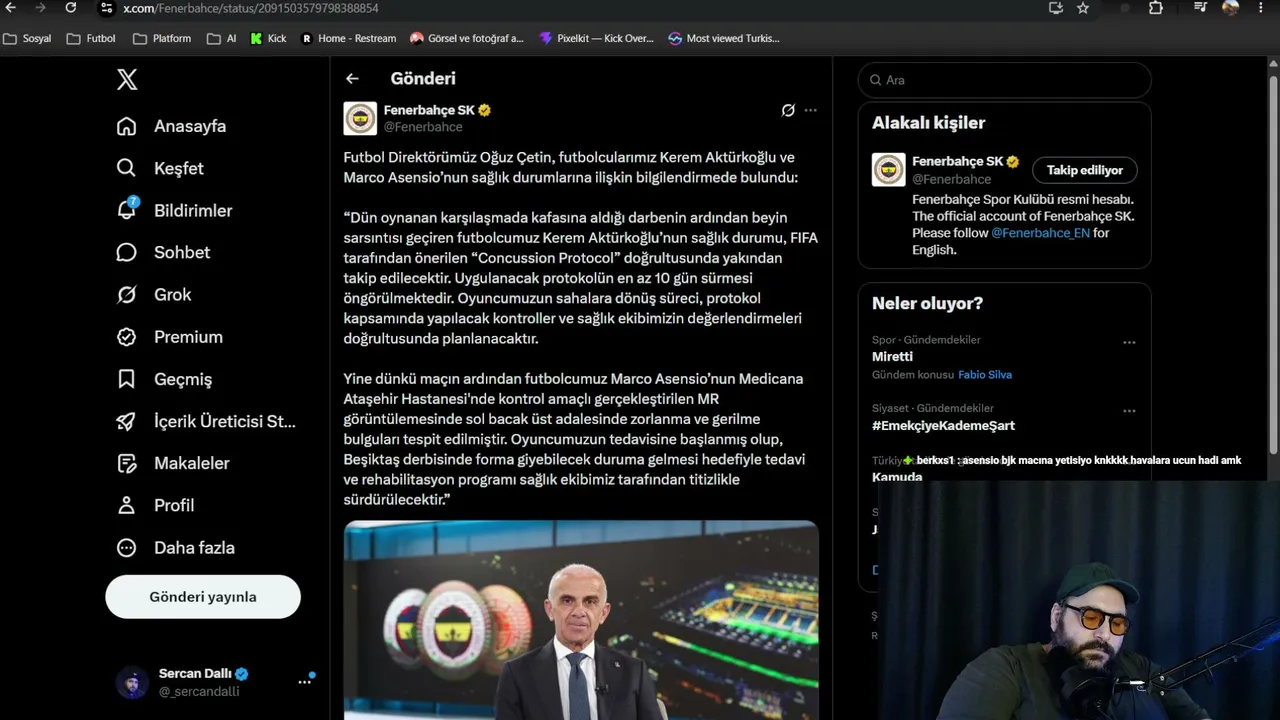Open the Premium page

[x=169, y=337]
